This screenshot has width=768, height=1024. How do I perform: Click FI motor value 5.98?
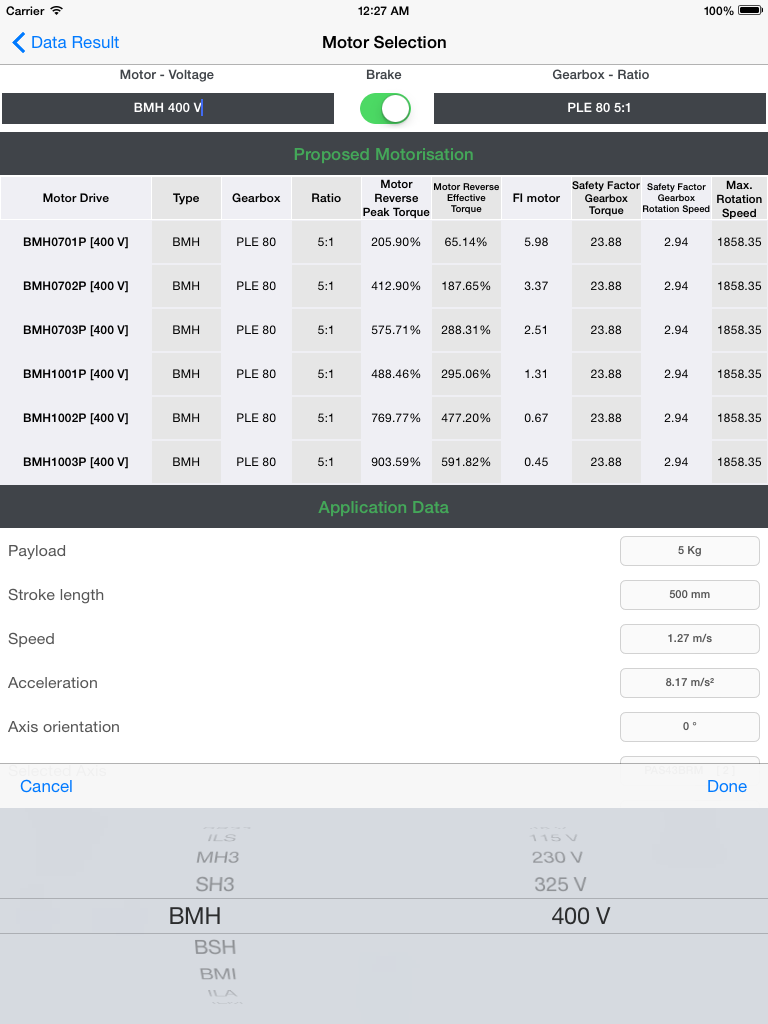point(536,242)
